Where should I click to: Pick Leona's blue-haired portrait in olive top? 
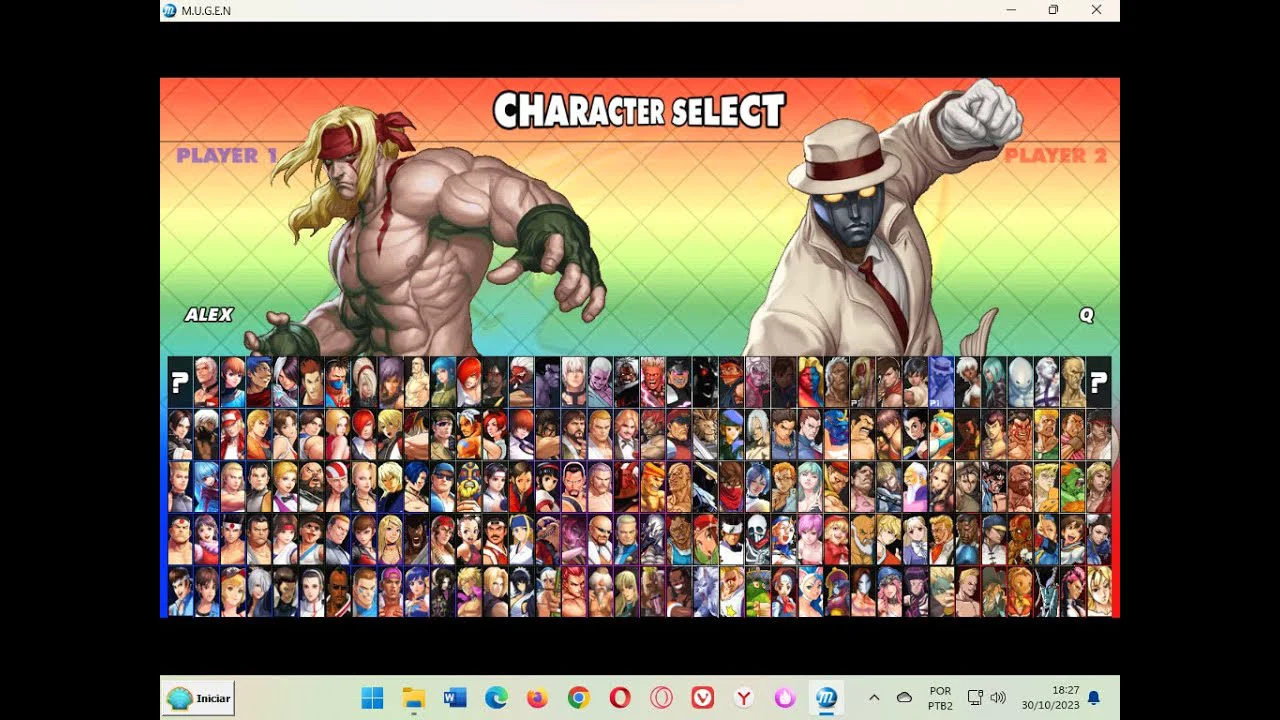click(x=443, y=382)
